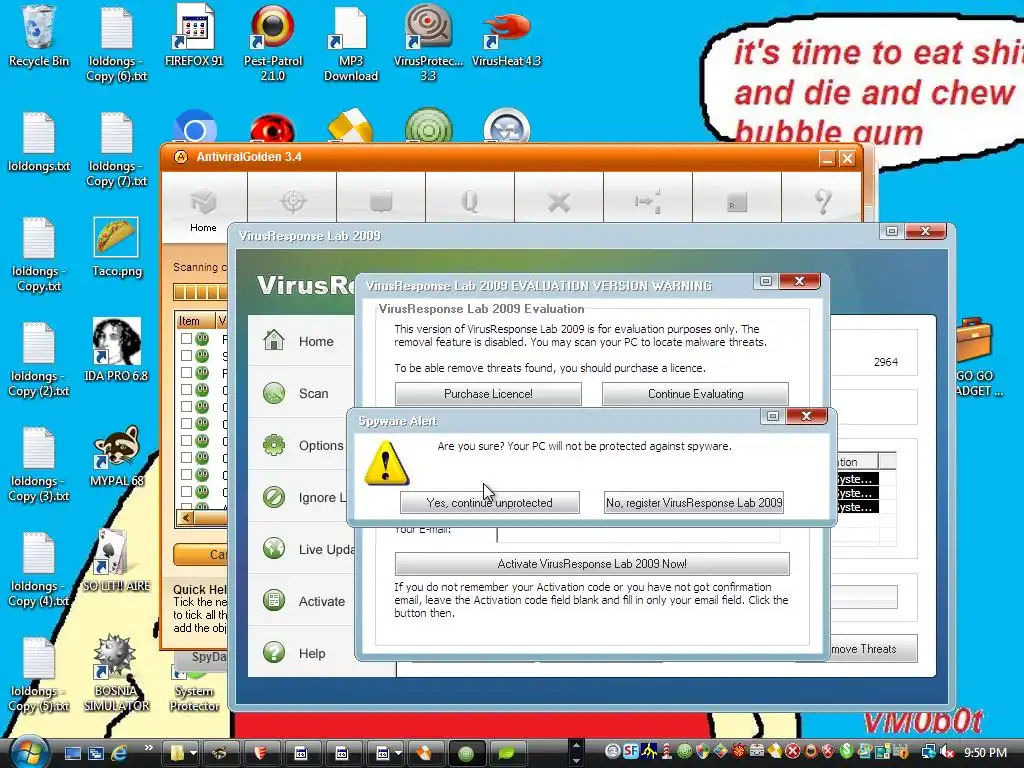The height and width of the screenshot is (768, 1024).
Task: Click into the Your E-mail input field
Action: point(638,535)
